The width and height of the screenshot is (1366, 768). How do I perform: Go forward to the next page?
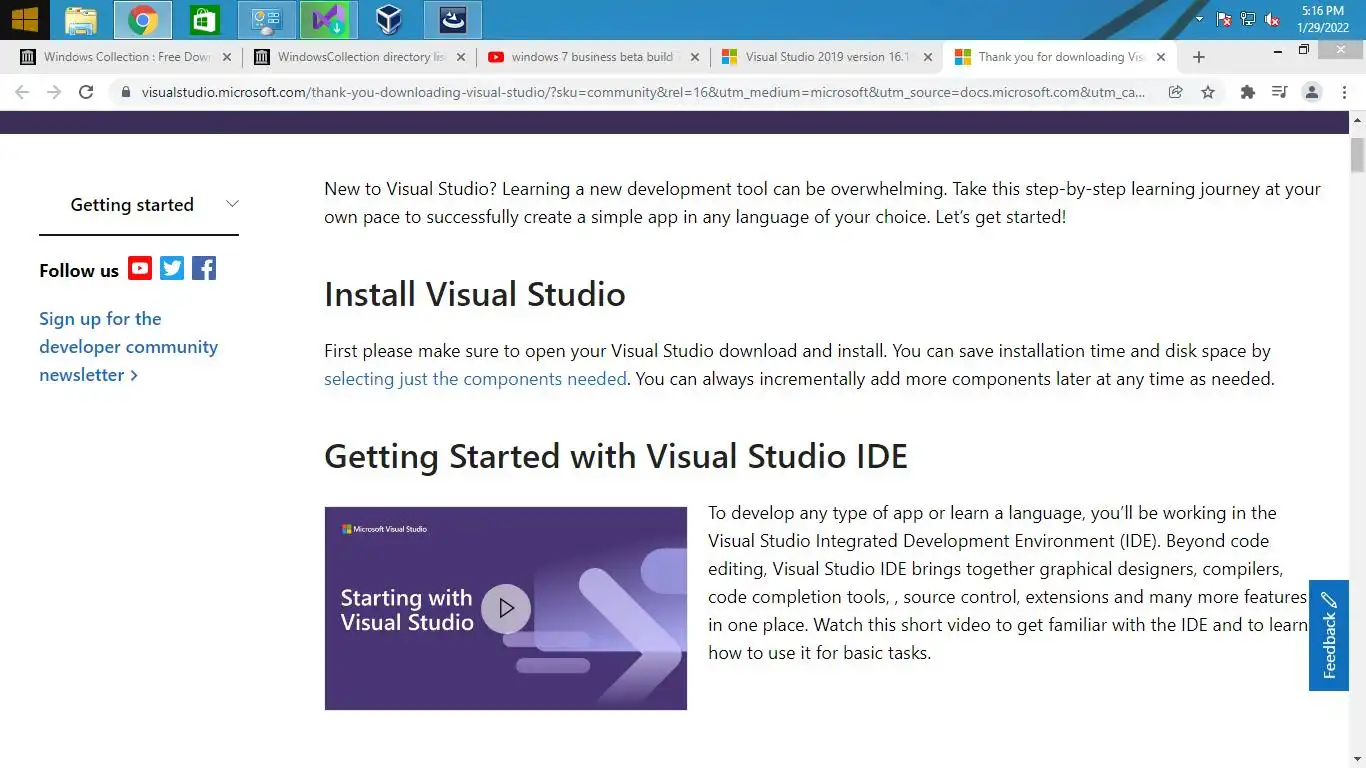(x=54, y=92)
